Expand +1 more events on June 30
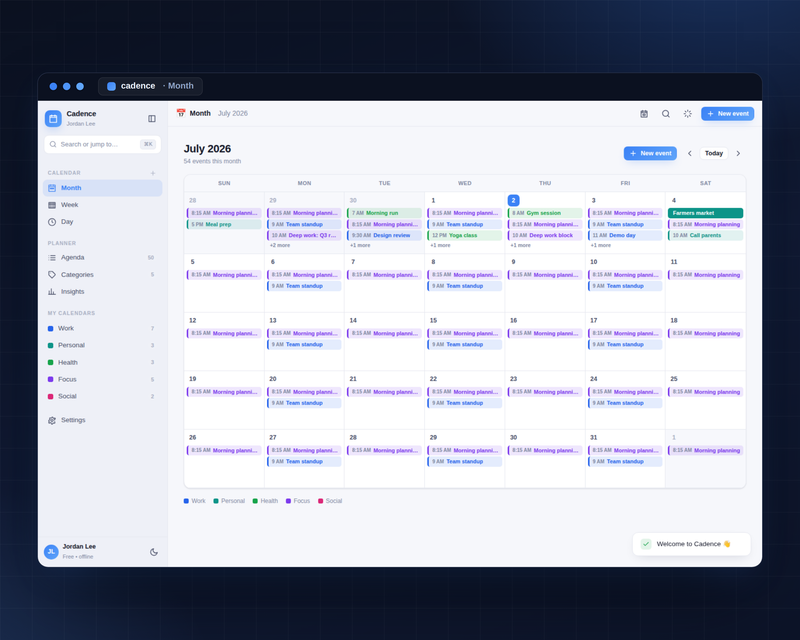Image resolution: width=800 pixels, height=640 pixels. point(360,245)
